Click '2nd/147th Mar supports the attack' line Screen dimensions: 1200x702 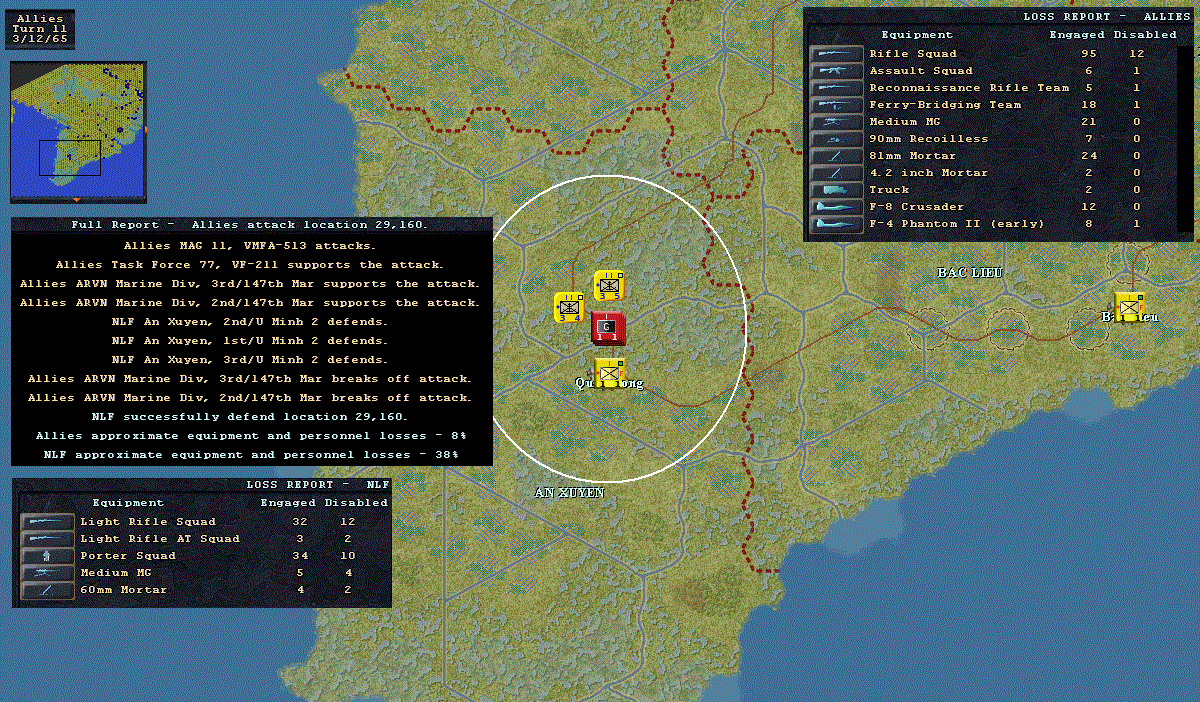point(250,303)
